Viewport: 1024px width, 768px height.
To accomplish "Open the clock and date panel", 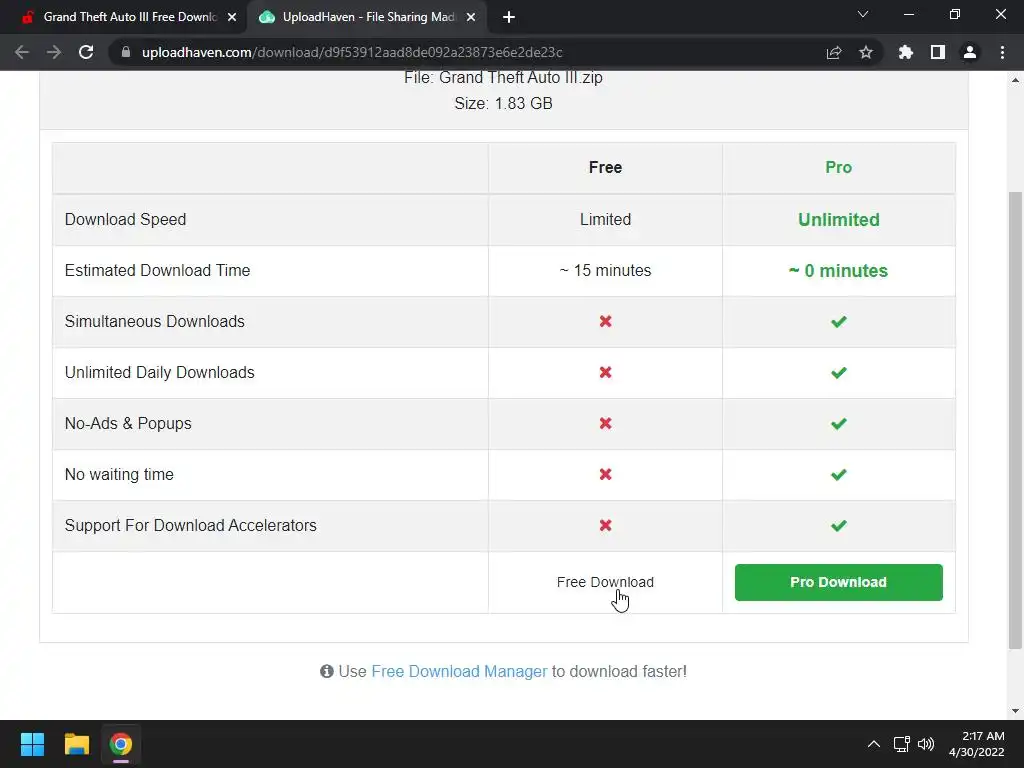I will pyautogui.click(x=976, y=744).
